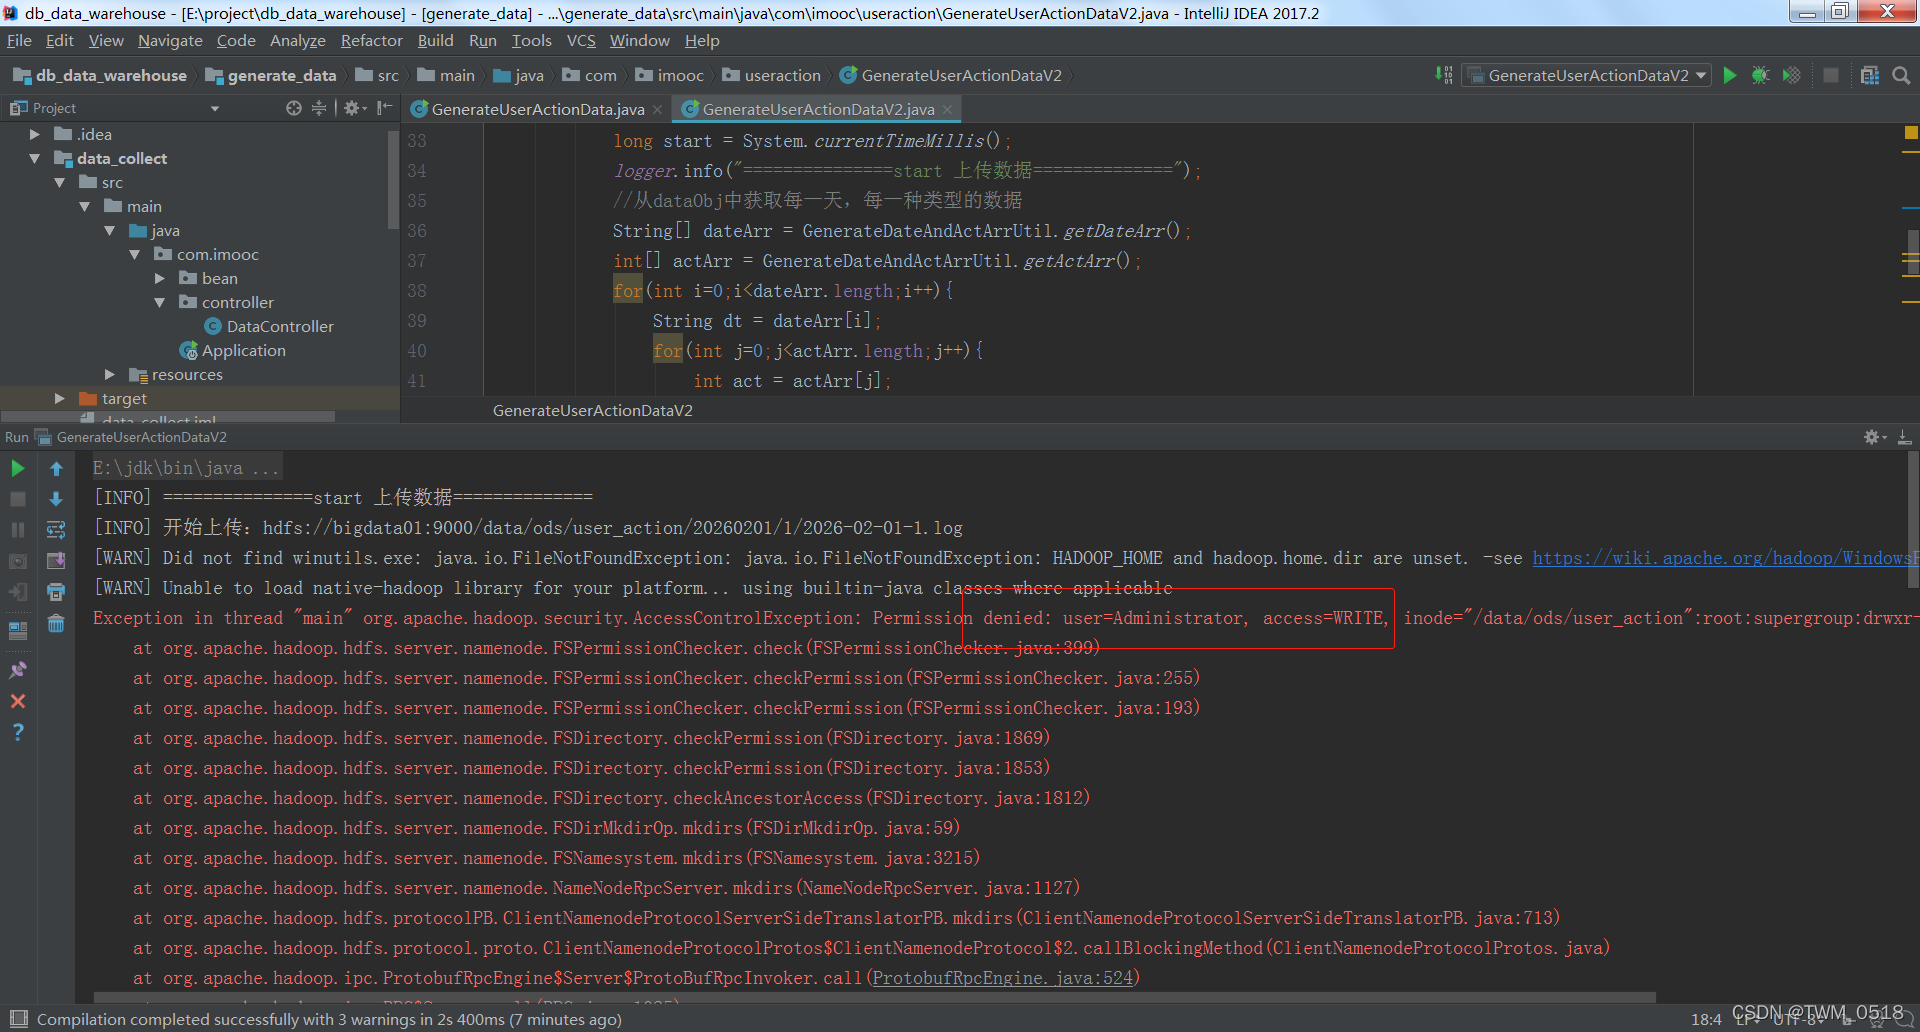Image resolution: width=1920 pixels, height=1032 pixels.
Task: Restore layout icon in Run panel
Action: [x=18, y=630]
